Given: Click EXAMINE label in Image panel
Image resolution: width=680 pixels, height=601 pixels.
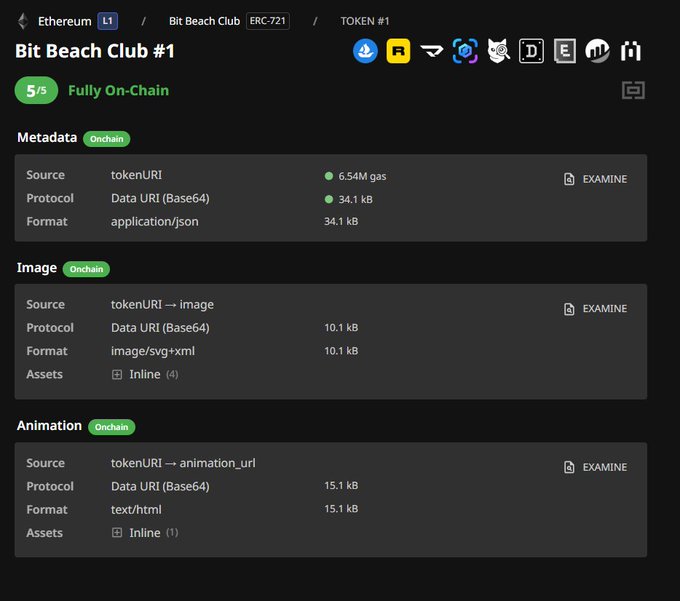Looking at the screenshot, I should [605, 309].
